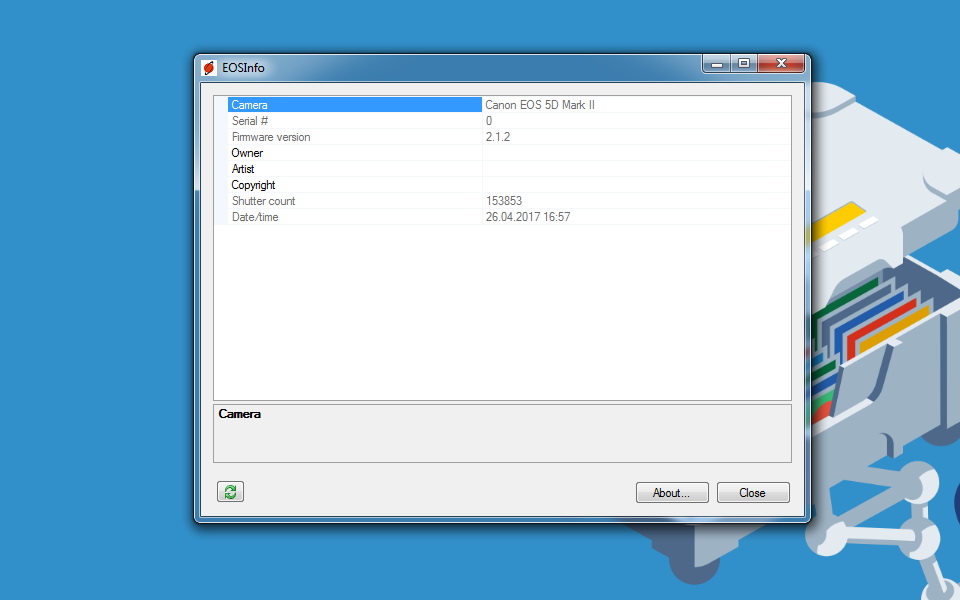Close EOSInfo with the red title bar X
The width and height of the screenshot is (960, 600).
pyautogui.click(x=781, y=64)
